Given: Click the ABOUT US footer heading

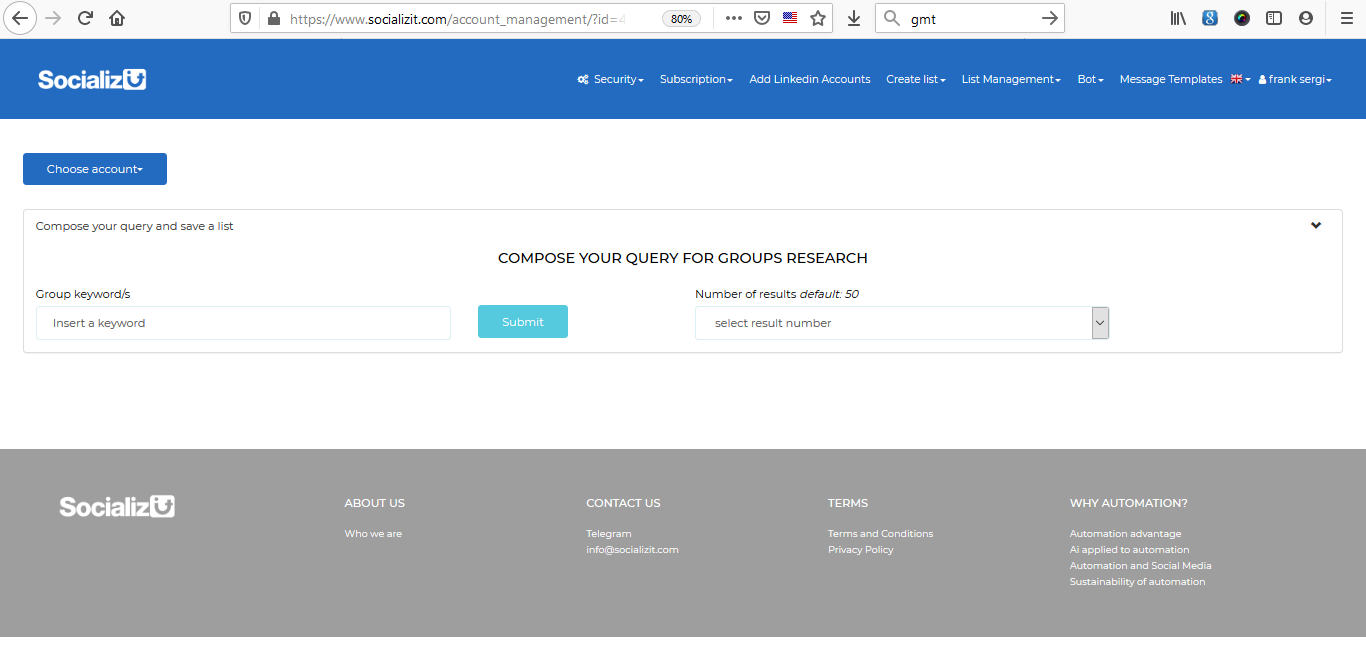Looking at the screenshot, I should coord(375,503).
